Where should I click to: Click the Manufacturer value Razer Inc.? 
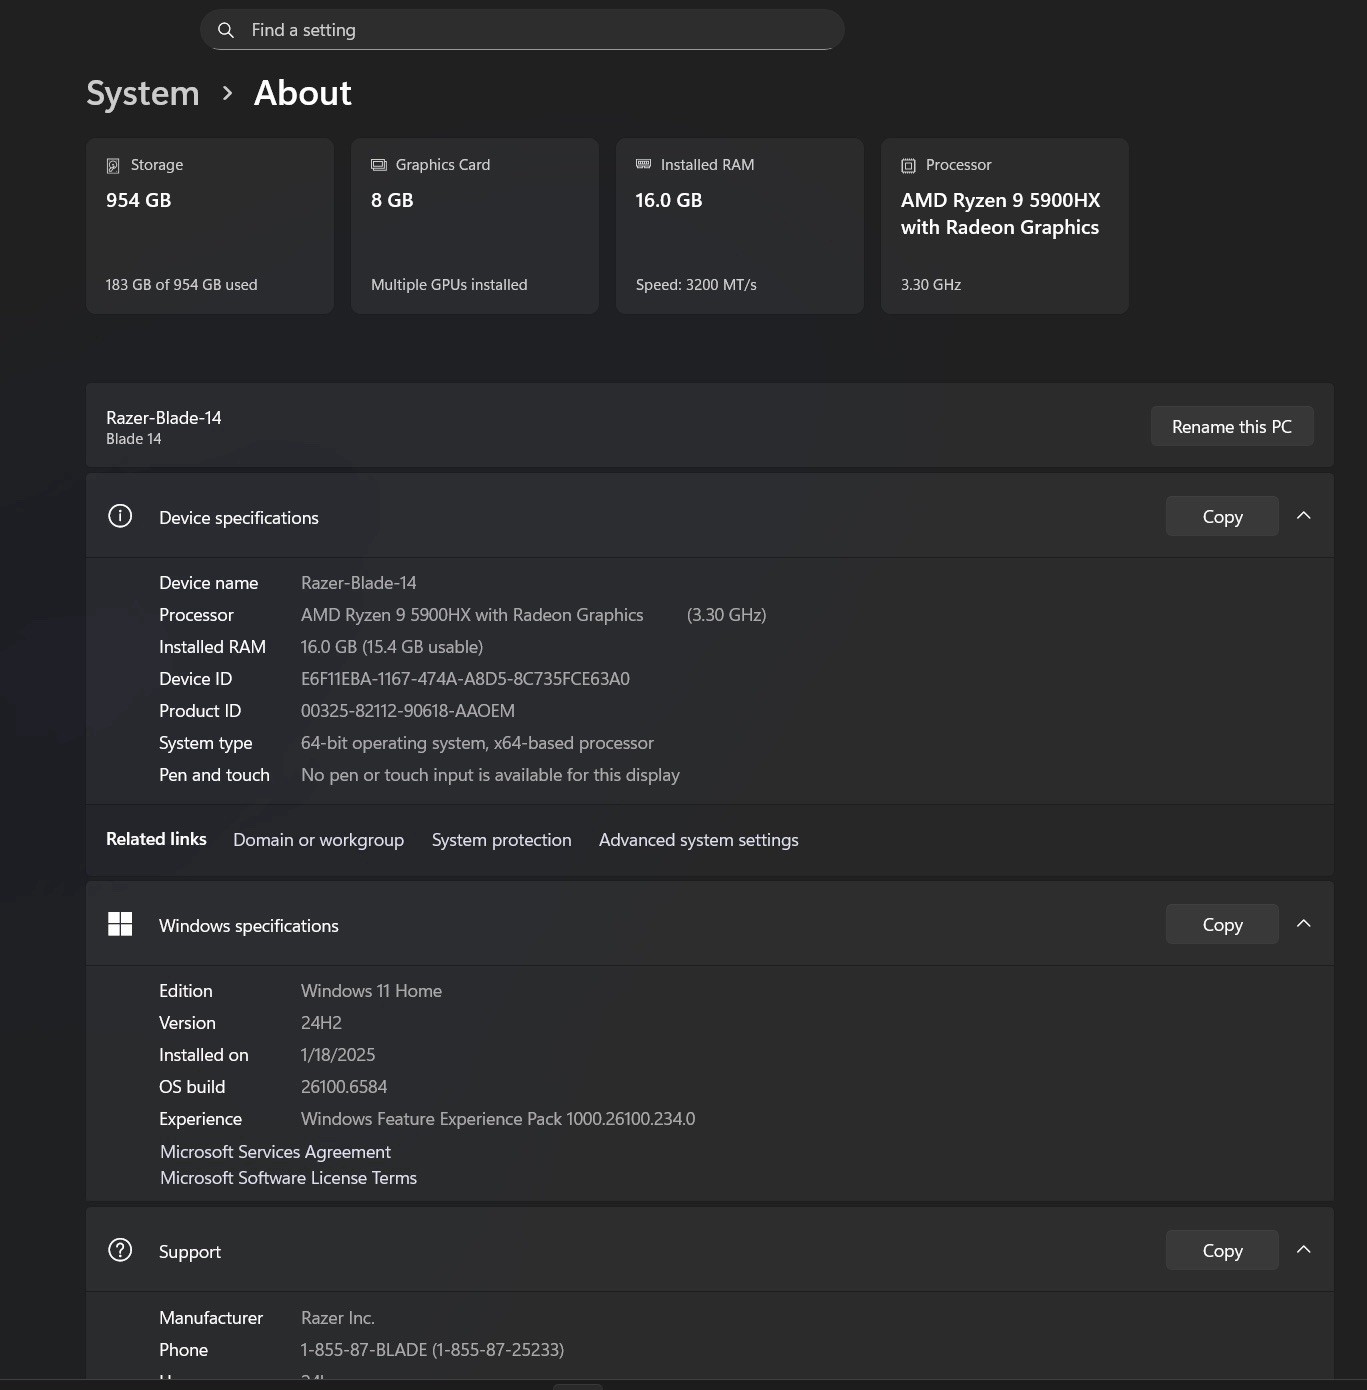tap(338, 1318)
